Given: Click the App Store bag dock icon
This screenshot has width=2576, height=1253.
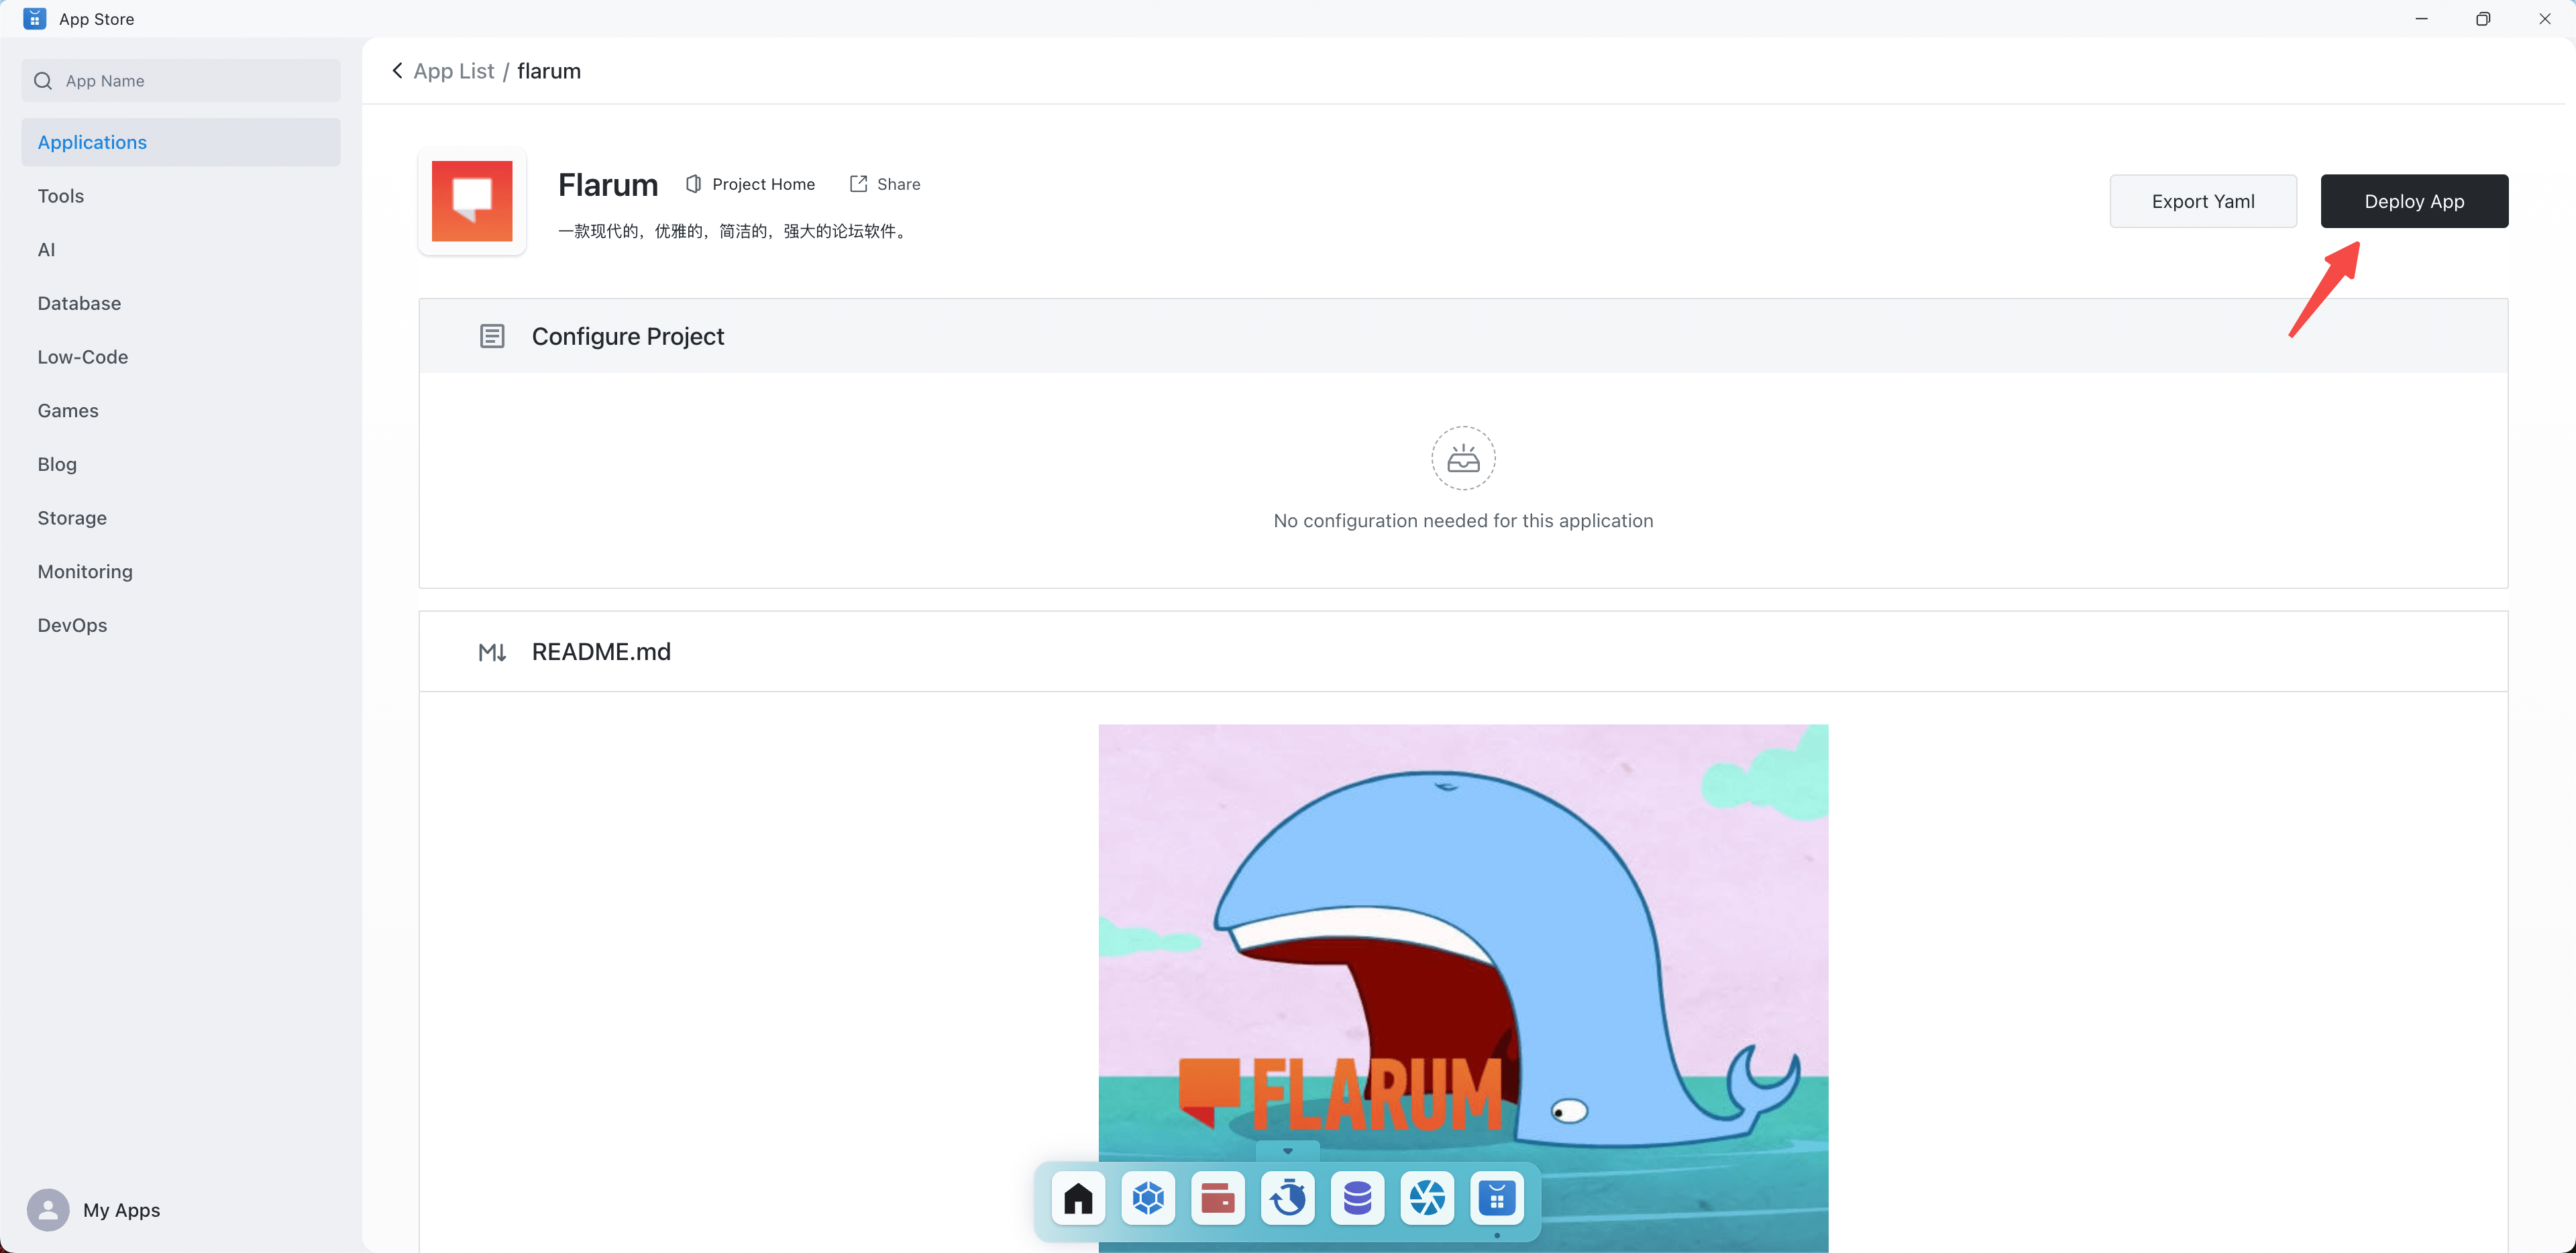Looking at the screenshot, I should [x=1497, y=1197].
